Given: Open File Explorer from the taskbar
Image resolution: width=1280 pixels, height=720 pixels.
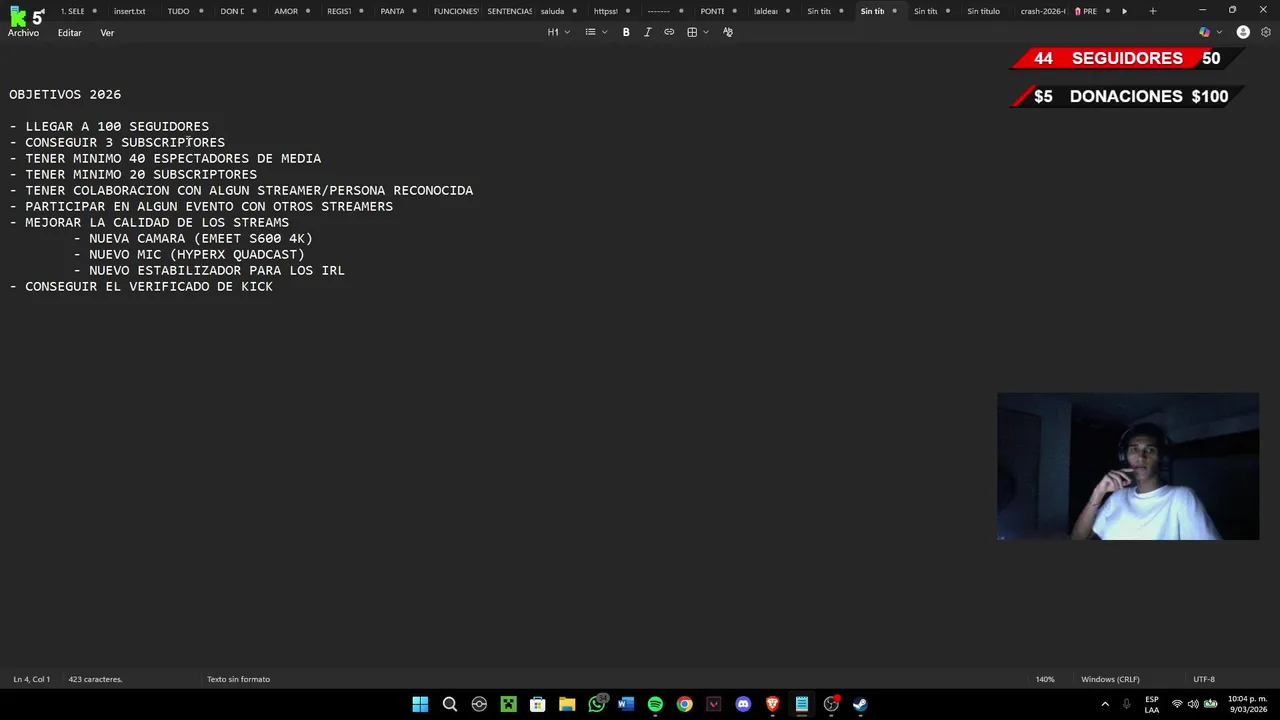Looking at the screenshot, I should click(x=567, y=704).
